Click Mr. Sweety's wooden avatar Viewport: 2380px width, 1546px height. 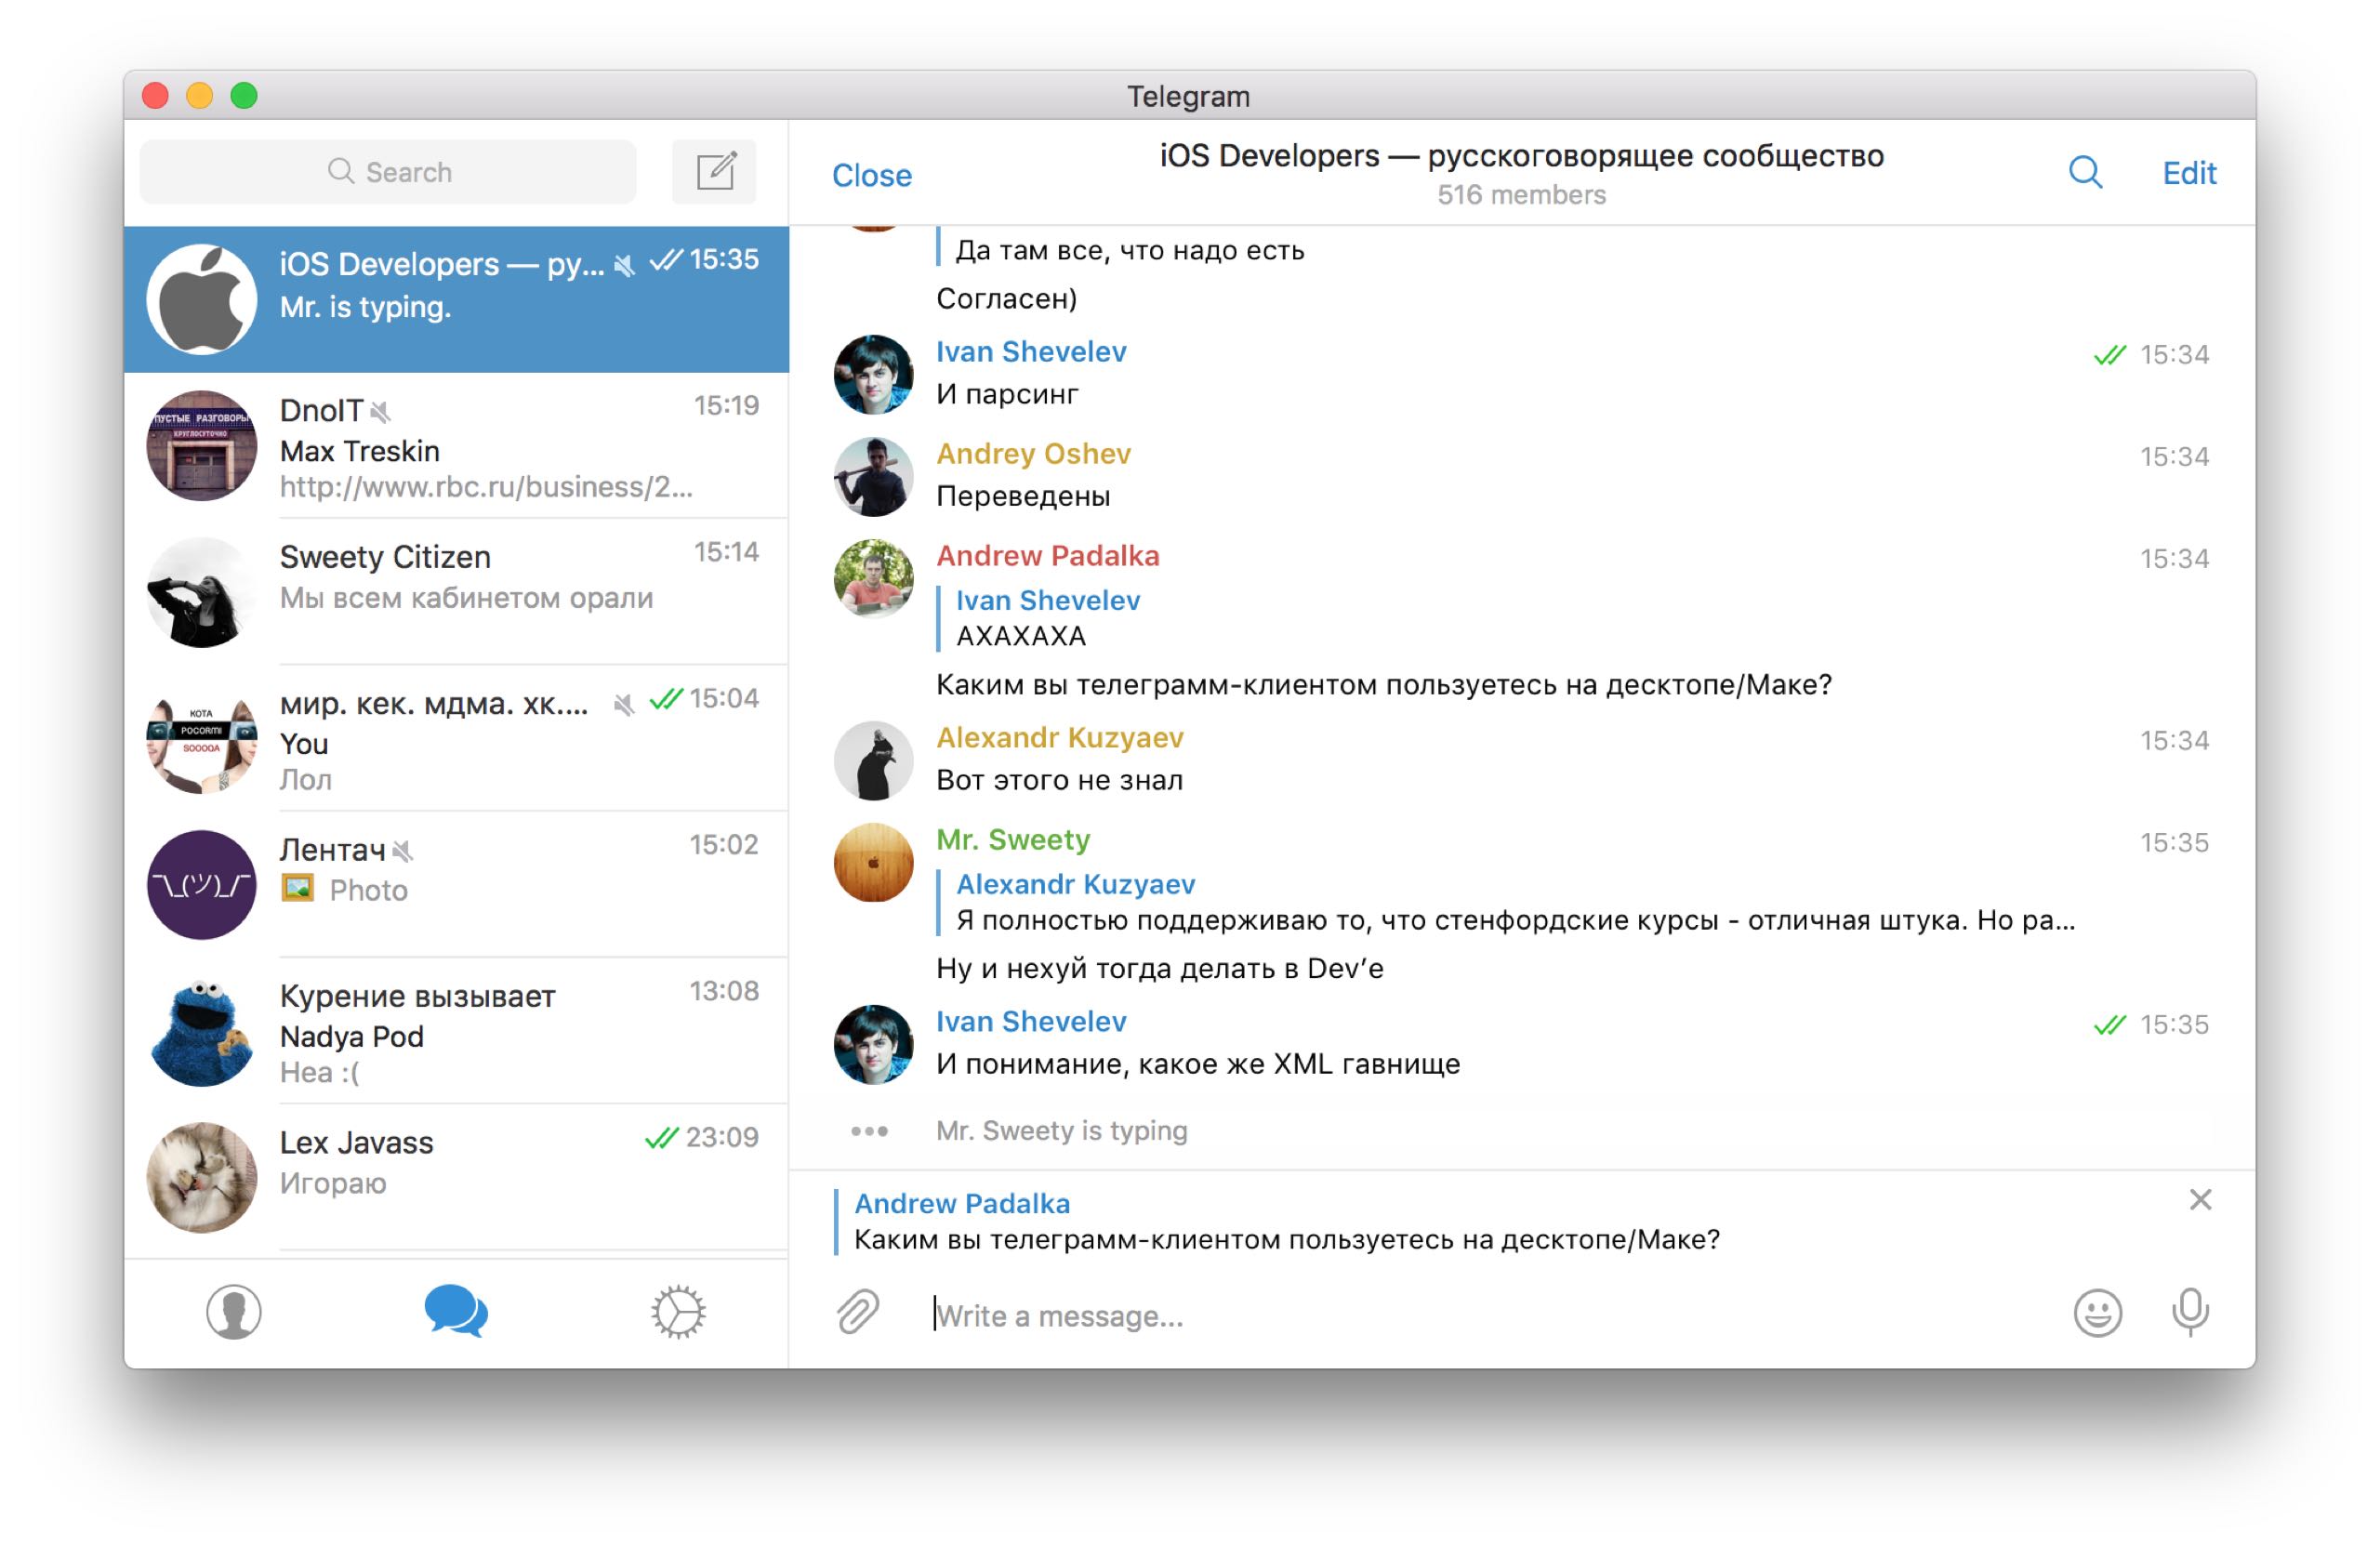point(873,862)
